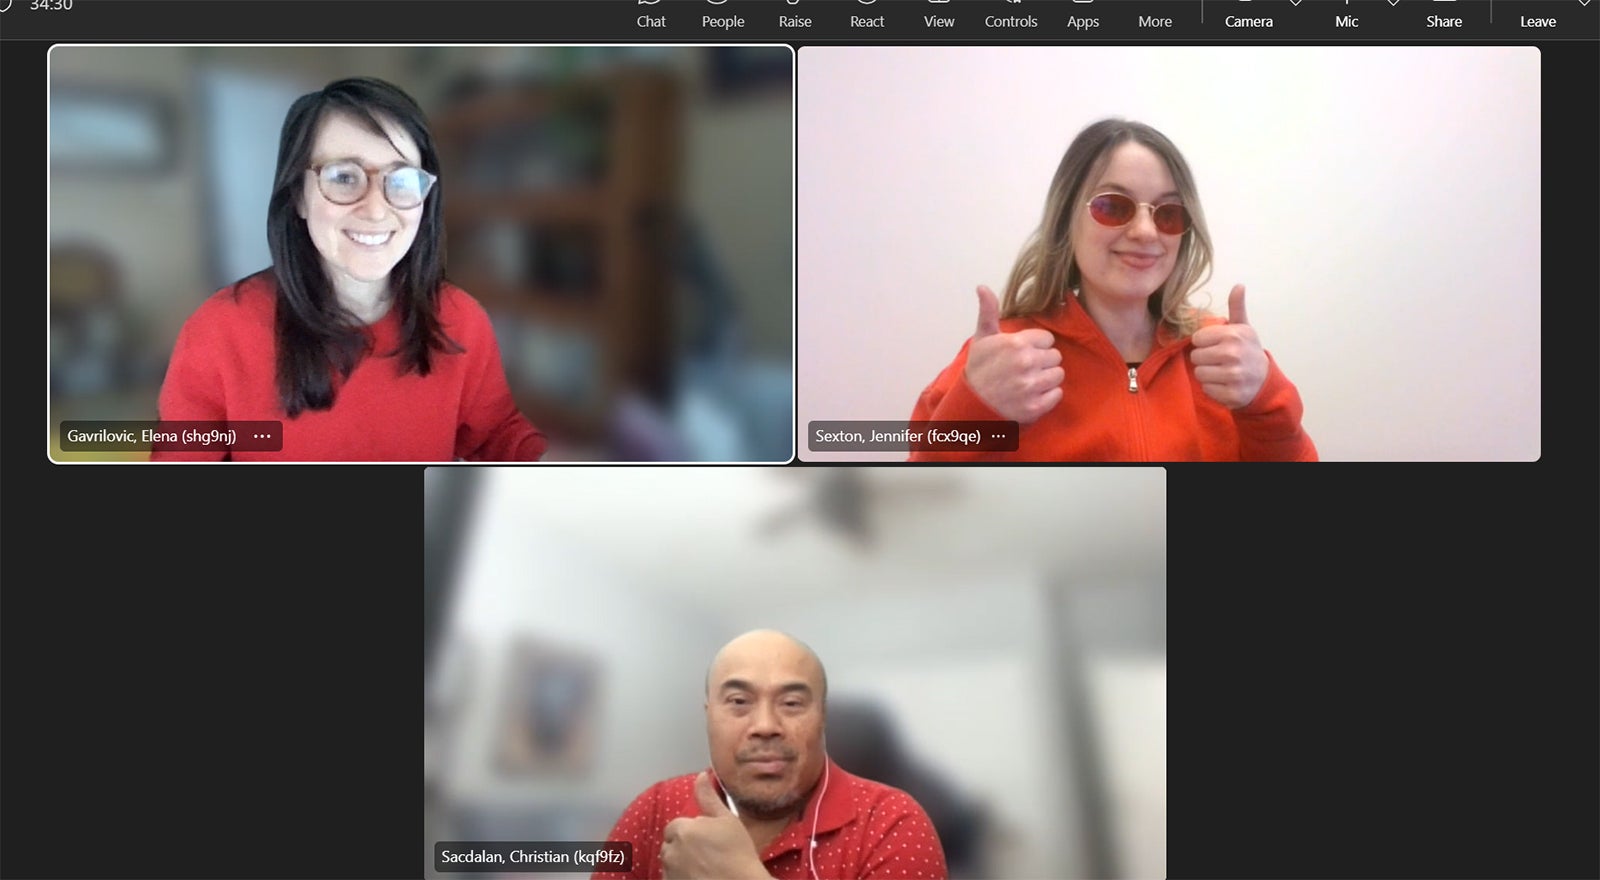The height and width of the screenshot is (880, 1600).
Task: Open more options for Jennifer Sexton
Action: pos(998,436)
